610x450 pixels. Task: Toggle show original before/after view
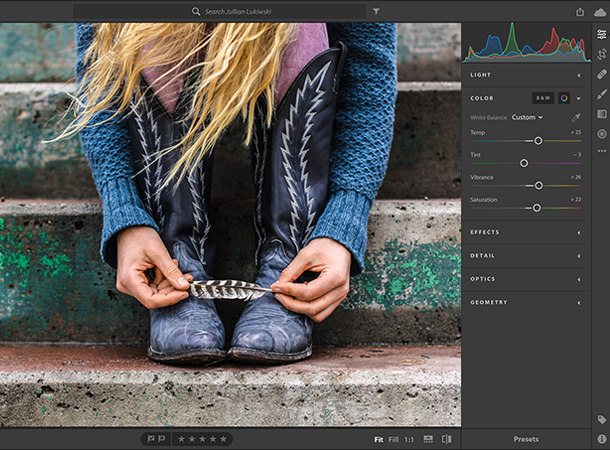click(446, 439)
